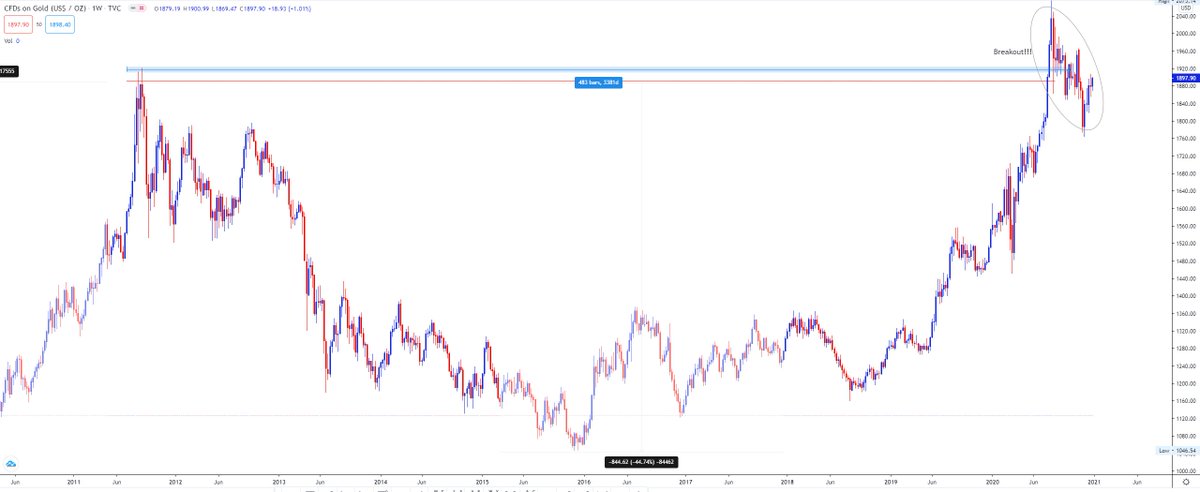Viewport: 1200px width, 492px height.
Task: Click the 1200.00 price scale label
Action: click(1184, 383)
